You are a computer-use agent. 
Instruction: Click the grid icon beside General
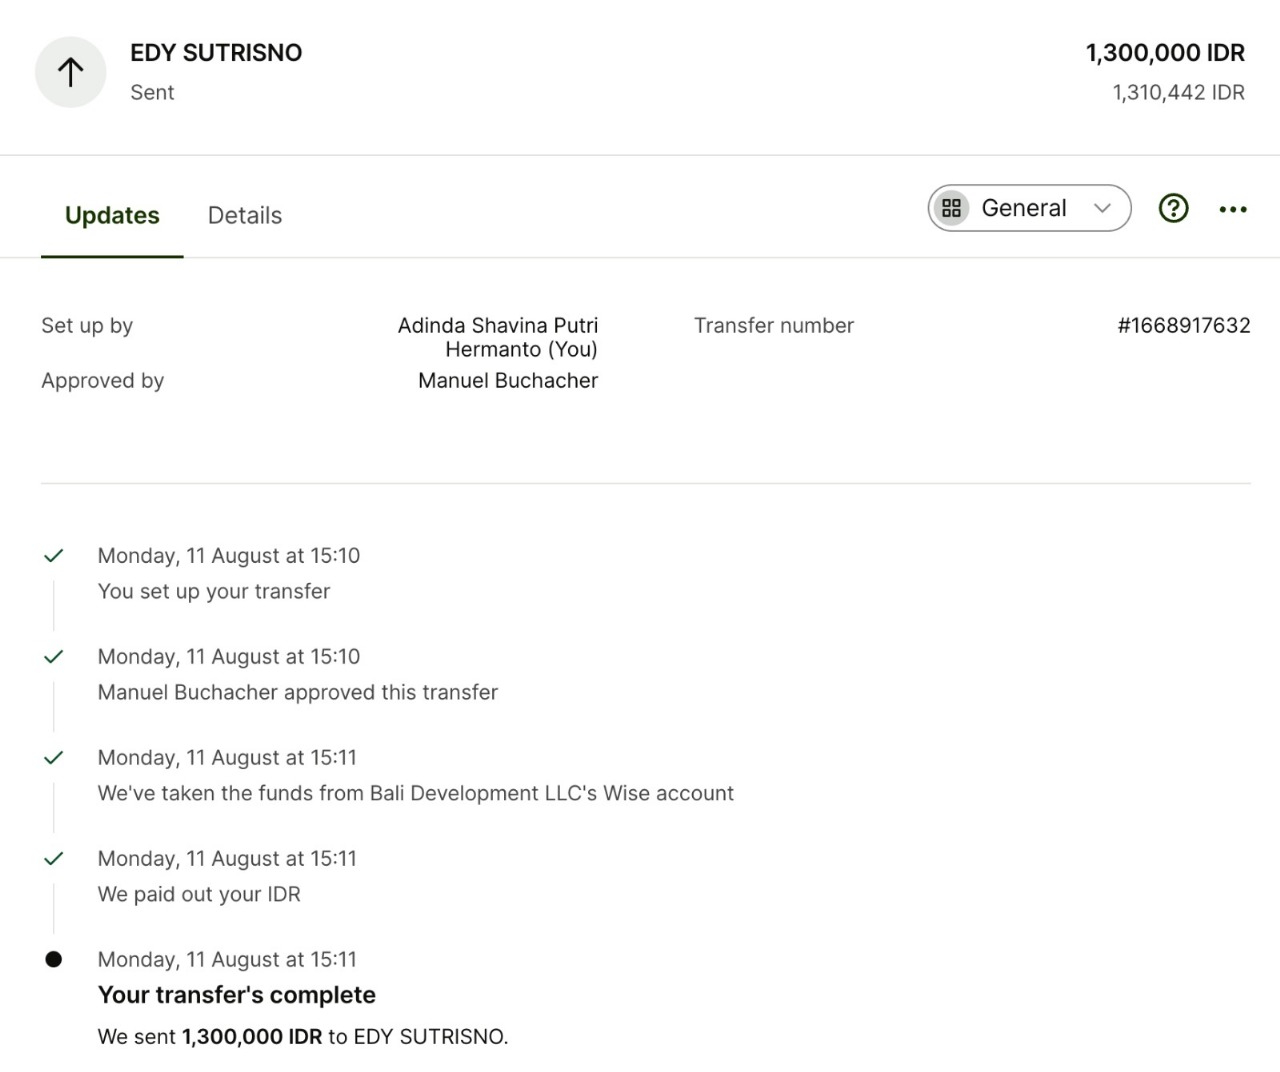[951, 208]
